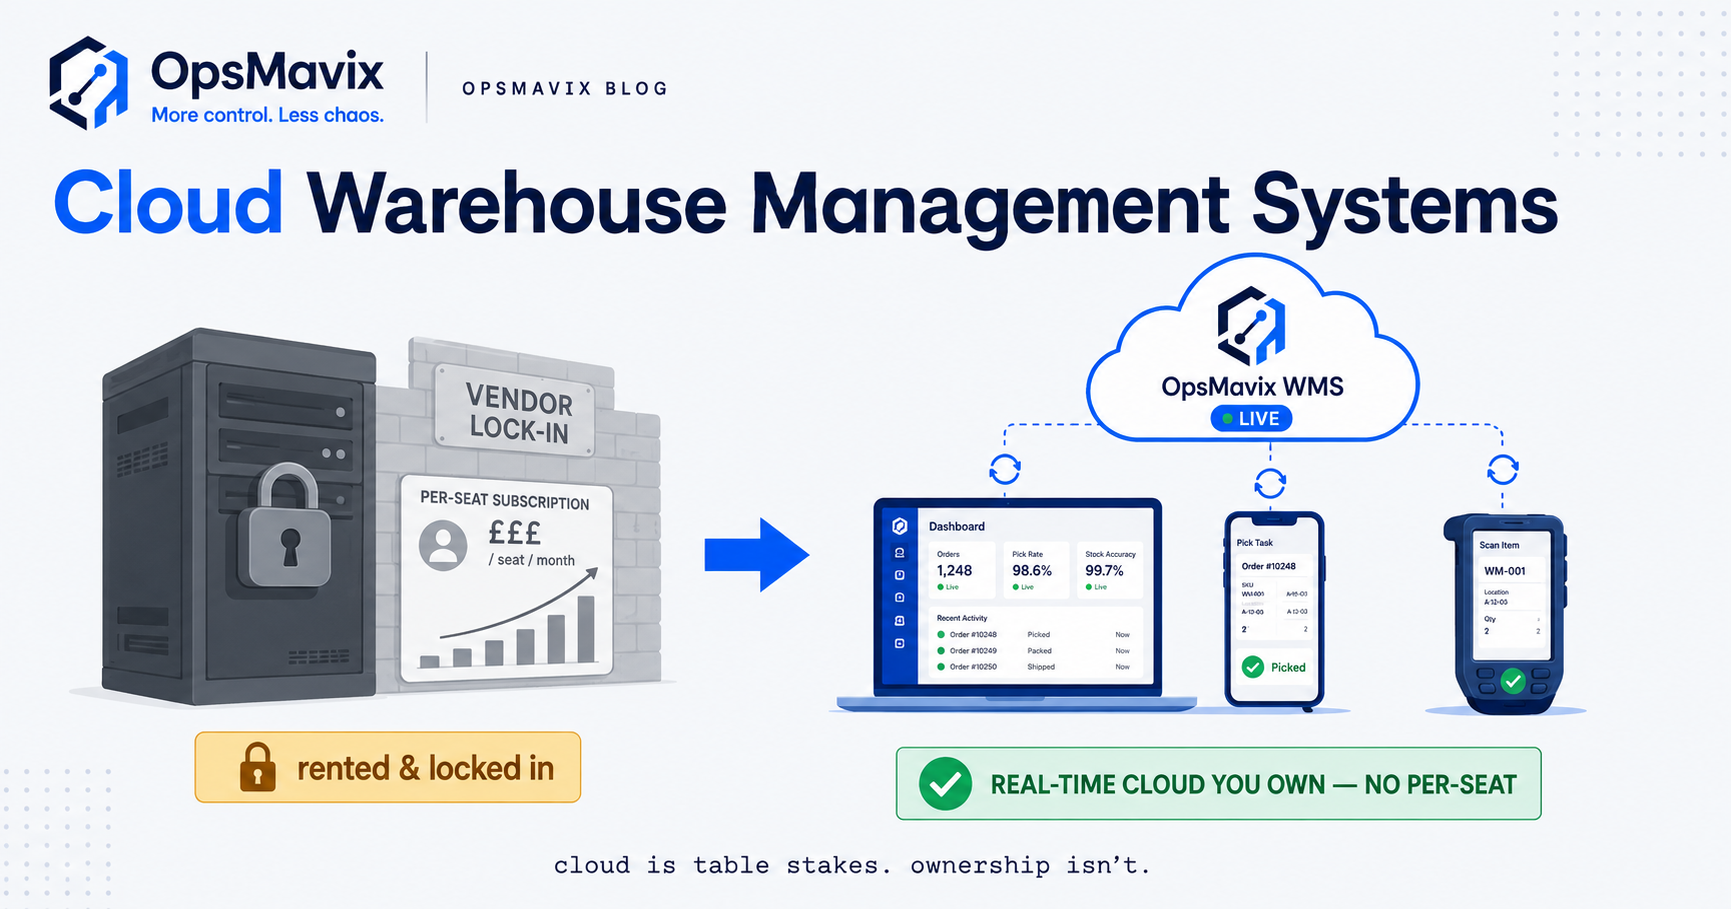
Task: Click the "OpsMavix WMS" label in the cloud
Action: pyautogui.click(x=1252, y=387)
